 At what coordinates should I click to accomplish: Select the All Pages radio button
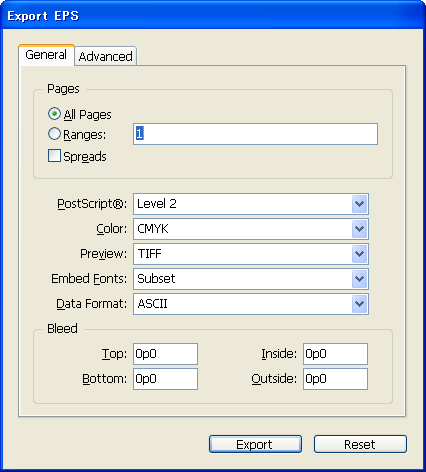click(x=54, y=114)
